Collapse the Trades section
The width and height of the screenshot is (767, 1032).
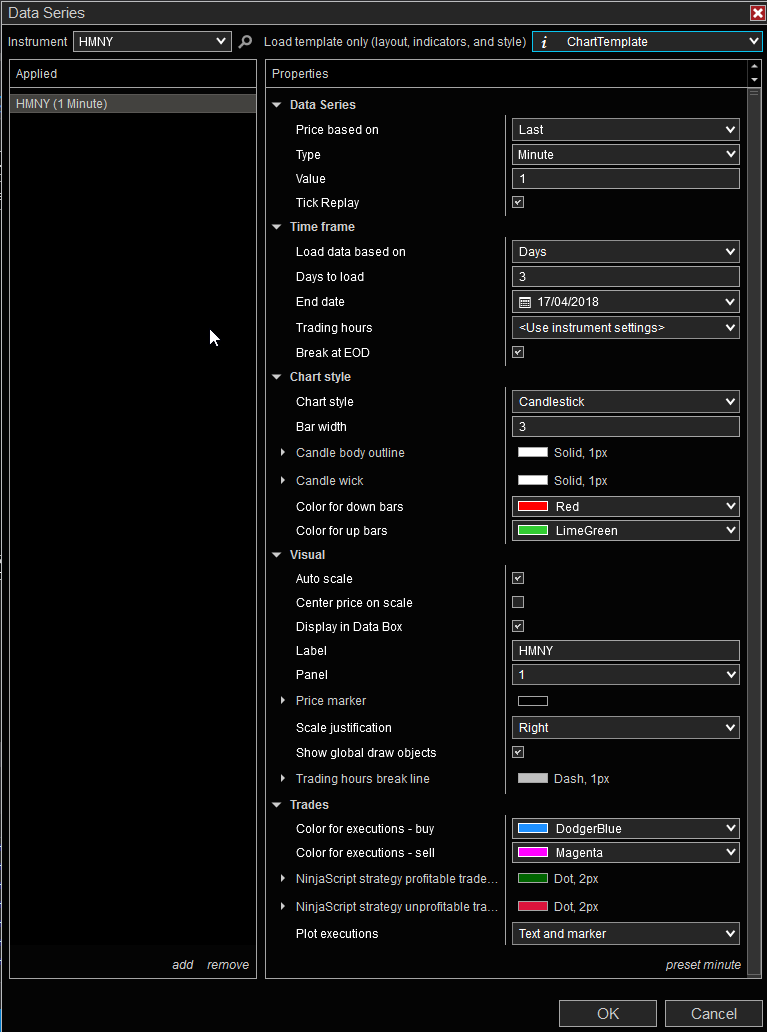[277, 804]
